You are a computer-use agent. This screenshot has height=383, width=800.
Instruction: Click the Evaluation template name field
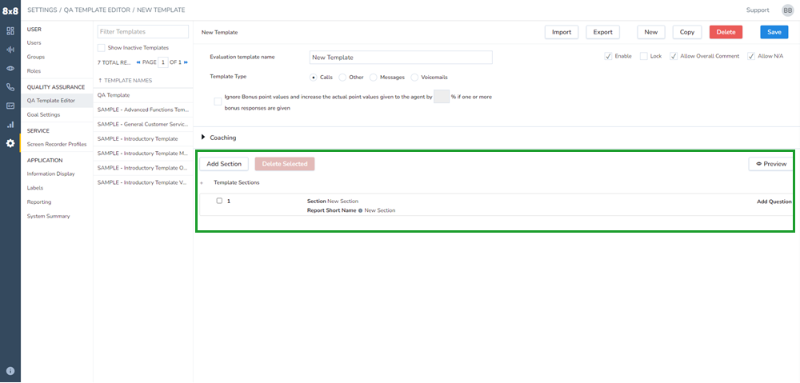(401, 58)
